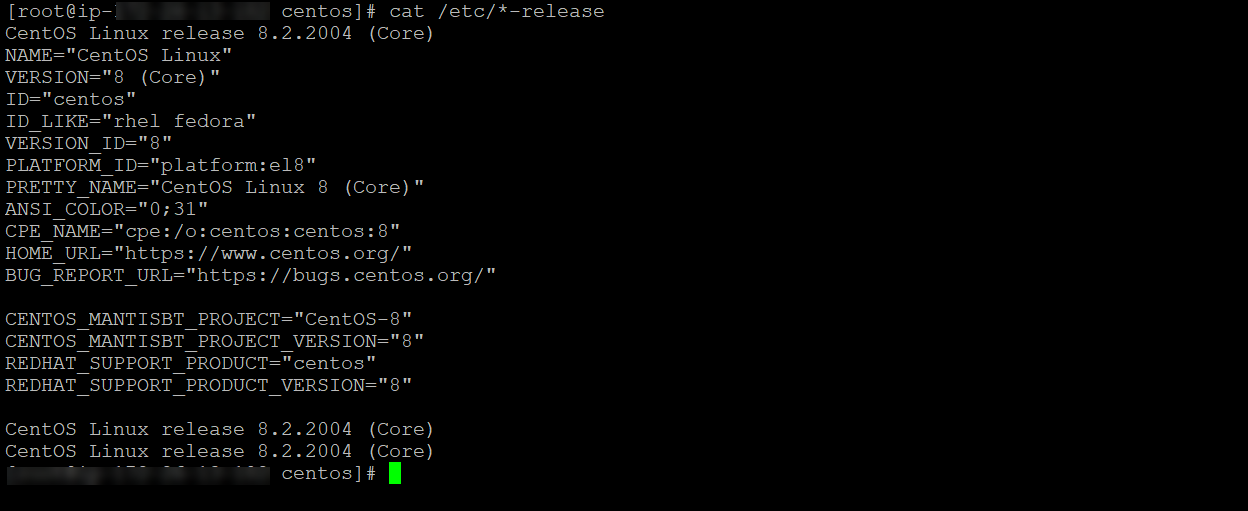Click the ID_LIKE="rhel fedora" line
Screen dimensions: 1248x511
click(x=131, y=121)
